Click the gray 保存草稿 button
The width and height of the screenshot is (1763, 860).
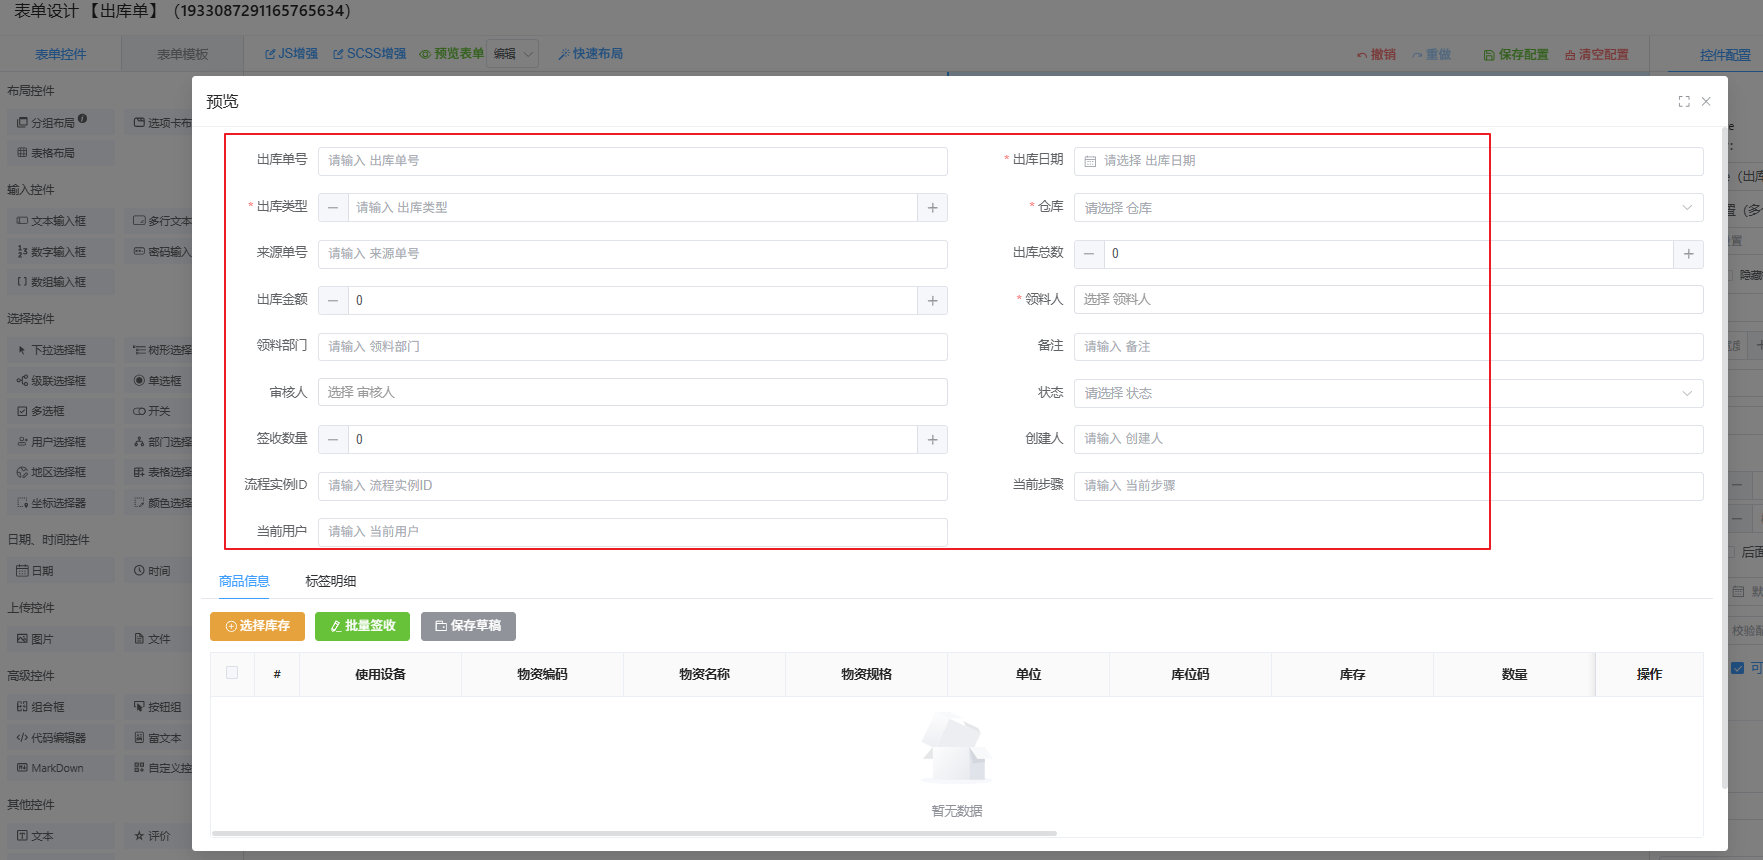(x=468, y=626)
